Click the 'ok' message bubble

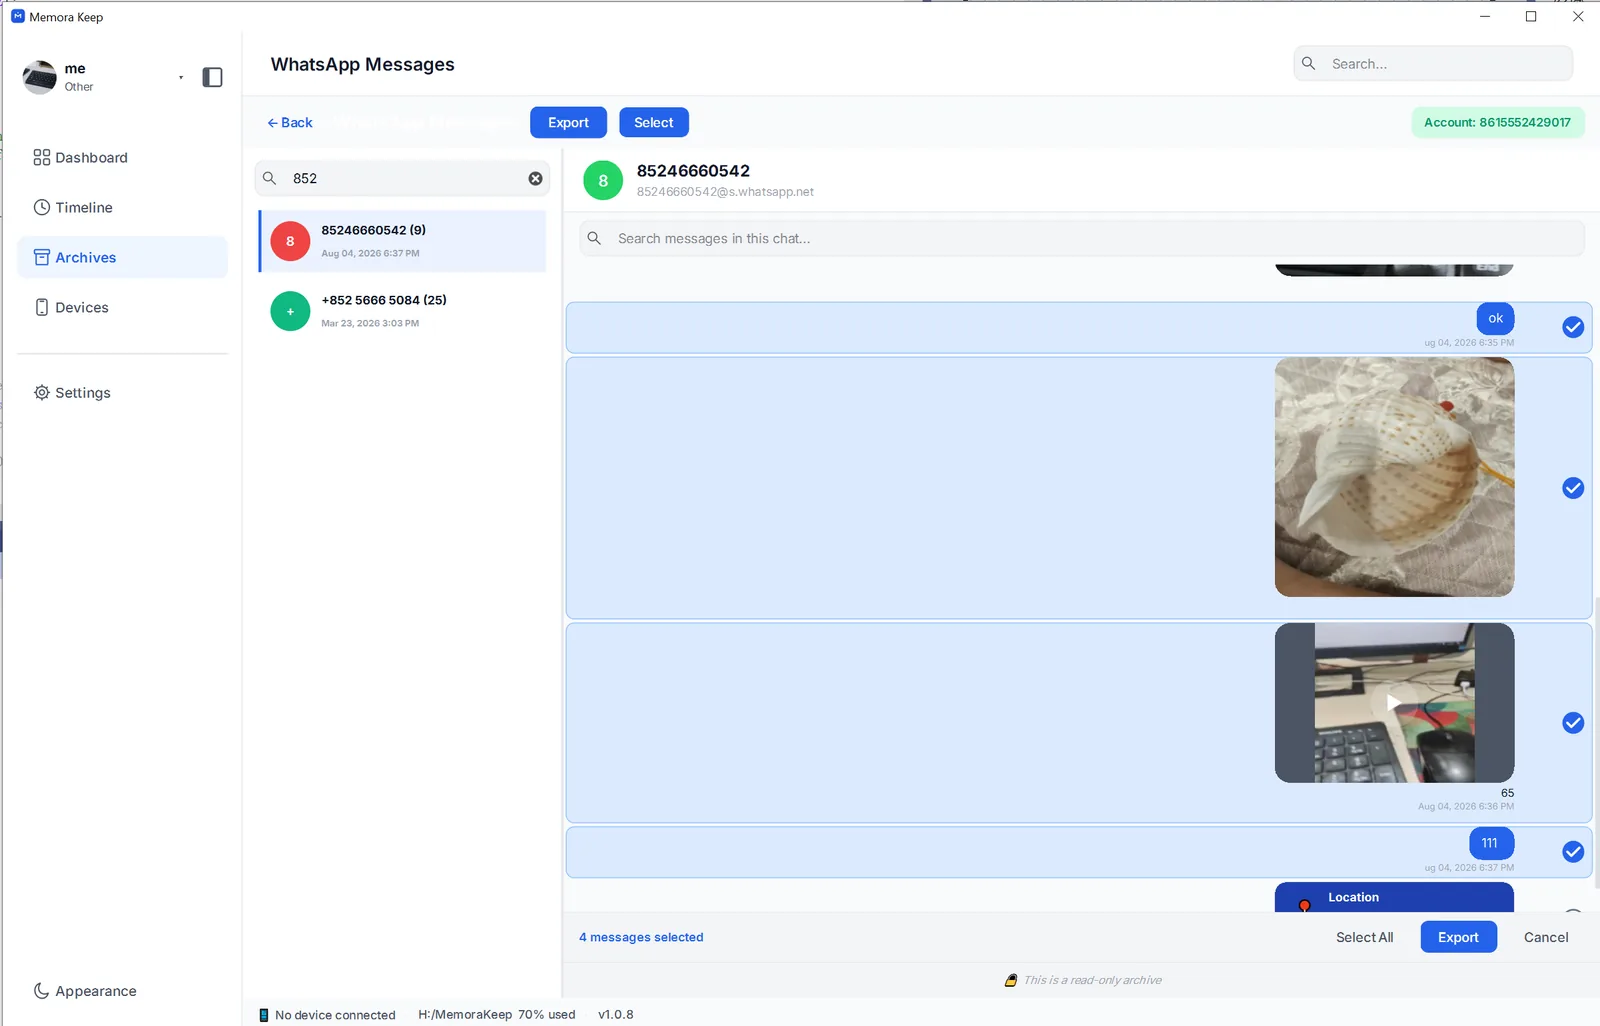tap(1495, 318)
